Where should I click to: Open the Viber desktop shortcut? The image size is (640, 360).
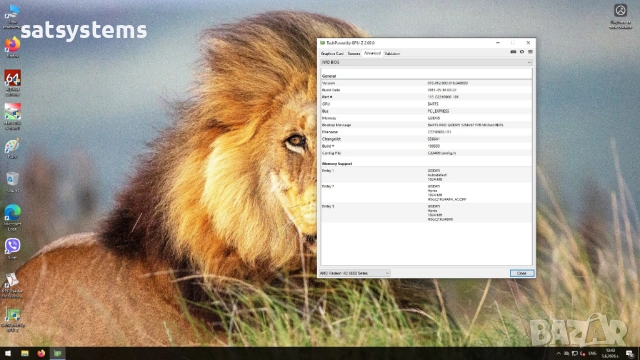click(12, 249)
